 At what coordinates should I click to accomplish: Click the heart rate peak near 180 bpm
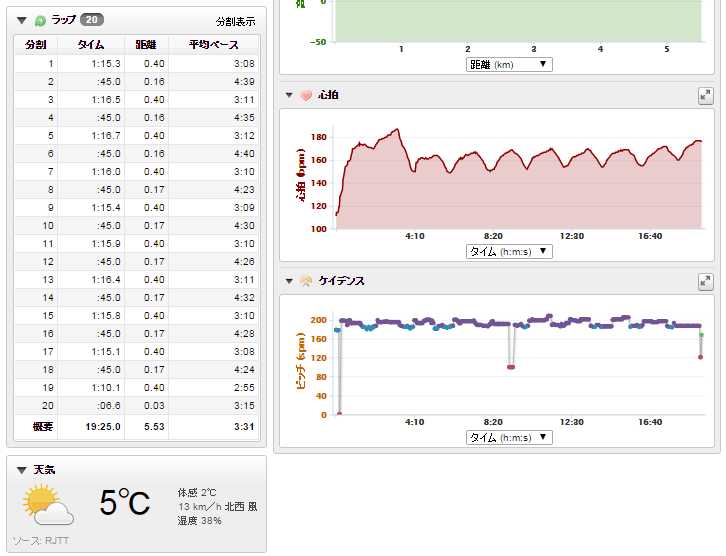tap(397, 130)
